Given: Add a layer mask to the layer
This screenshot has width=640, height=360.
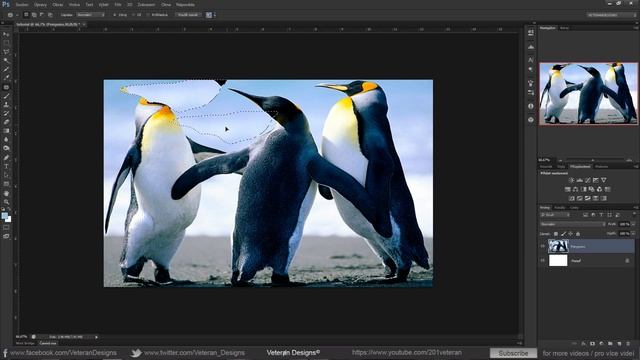Looking at the screenshot, I should pos(592,344).
